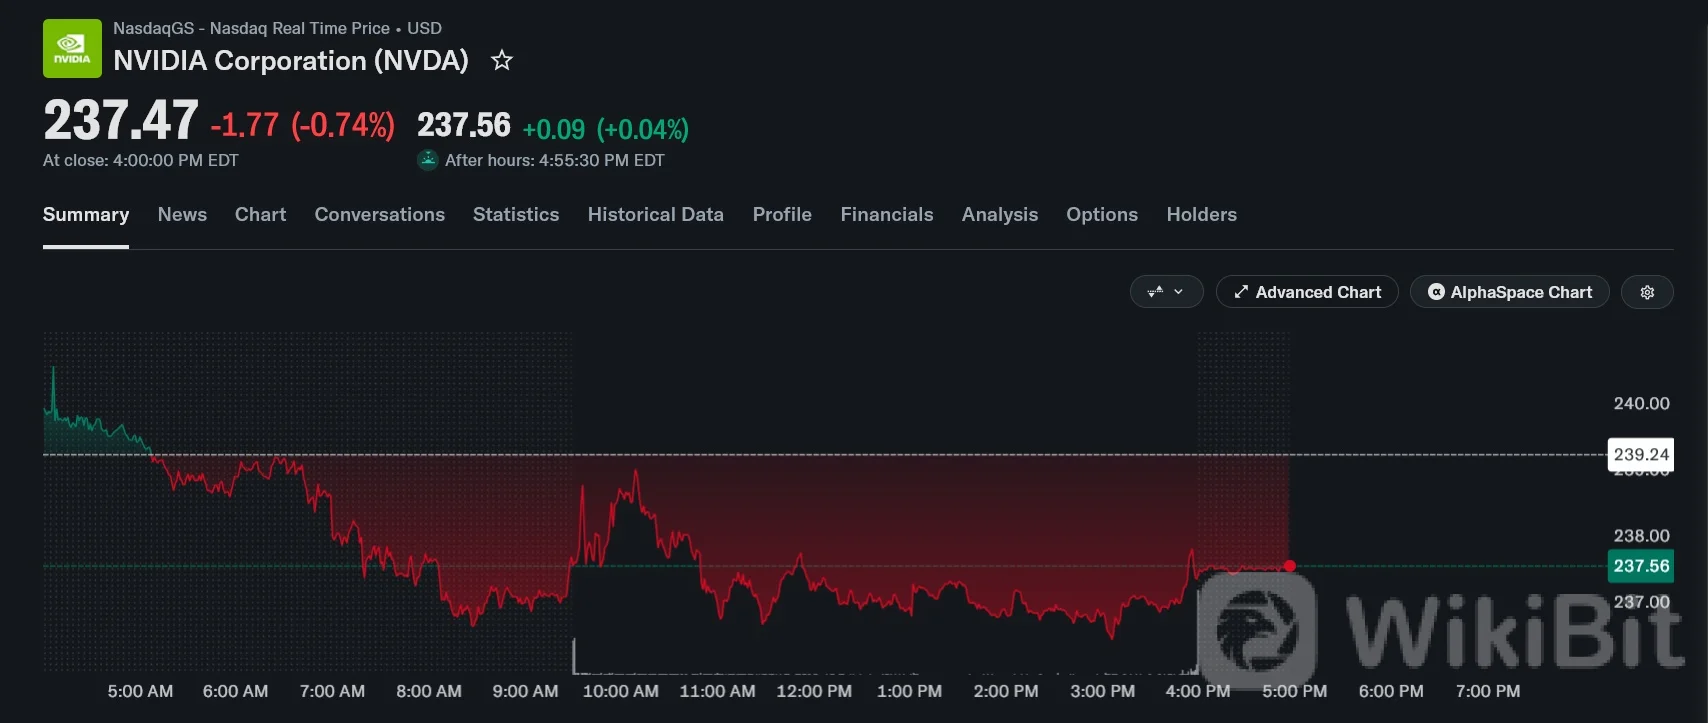
Task: Click the NasdaqGS real time price text
Action: (277, 28)
